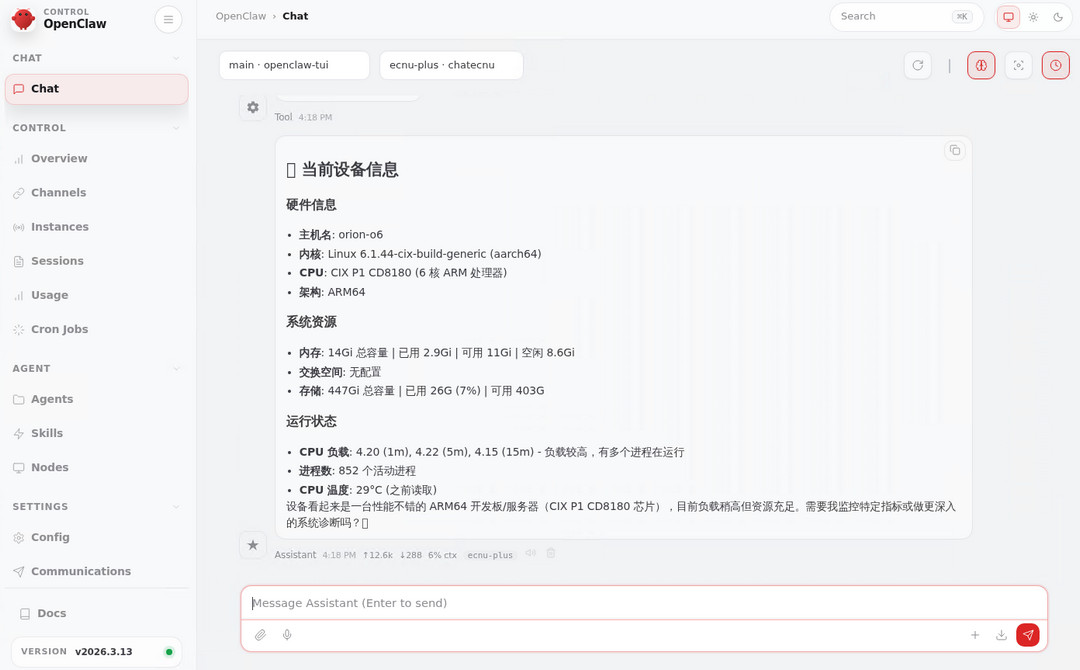The height and width of the screenshot is (670, 1080).
Task: Open Cron Jobs in the sidebar
Action: (96, 329)
